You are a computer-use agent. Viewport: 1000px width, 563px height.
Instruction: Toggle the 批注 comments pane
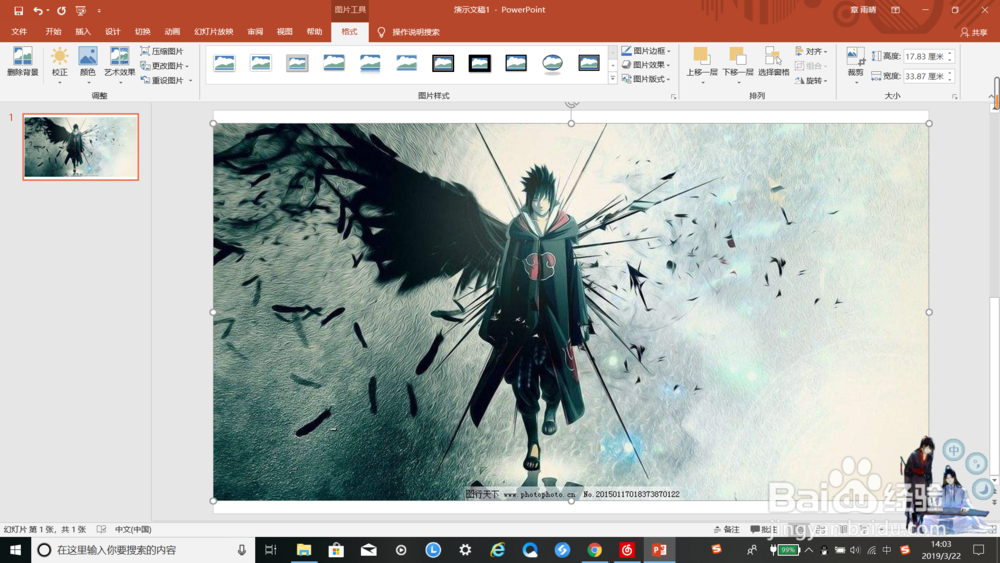[x=764, y=529]
